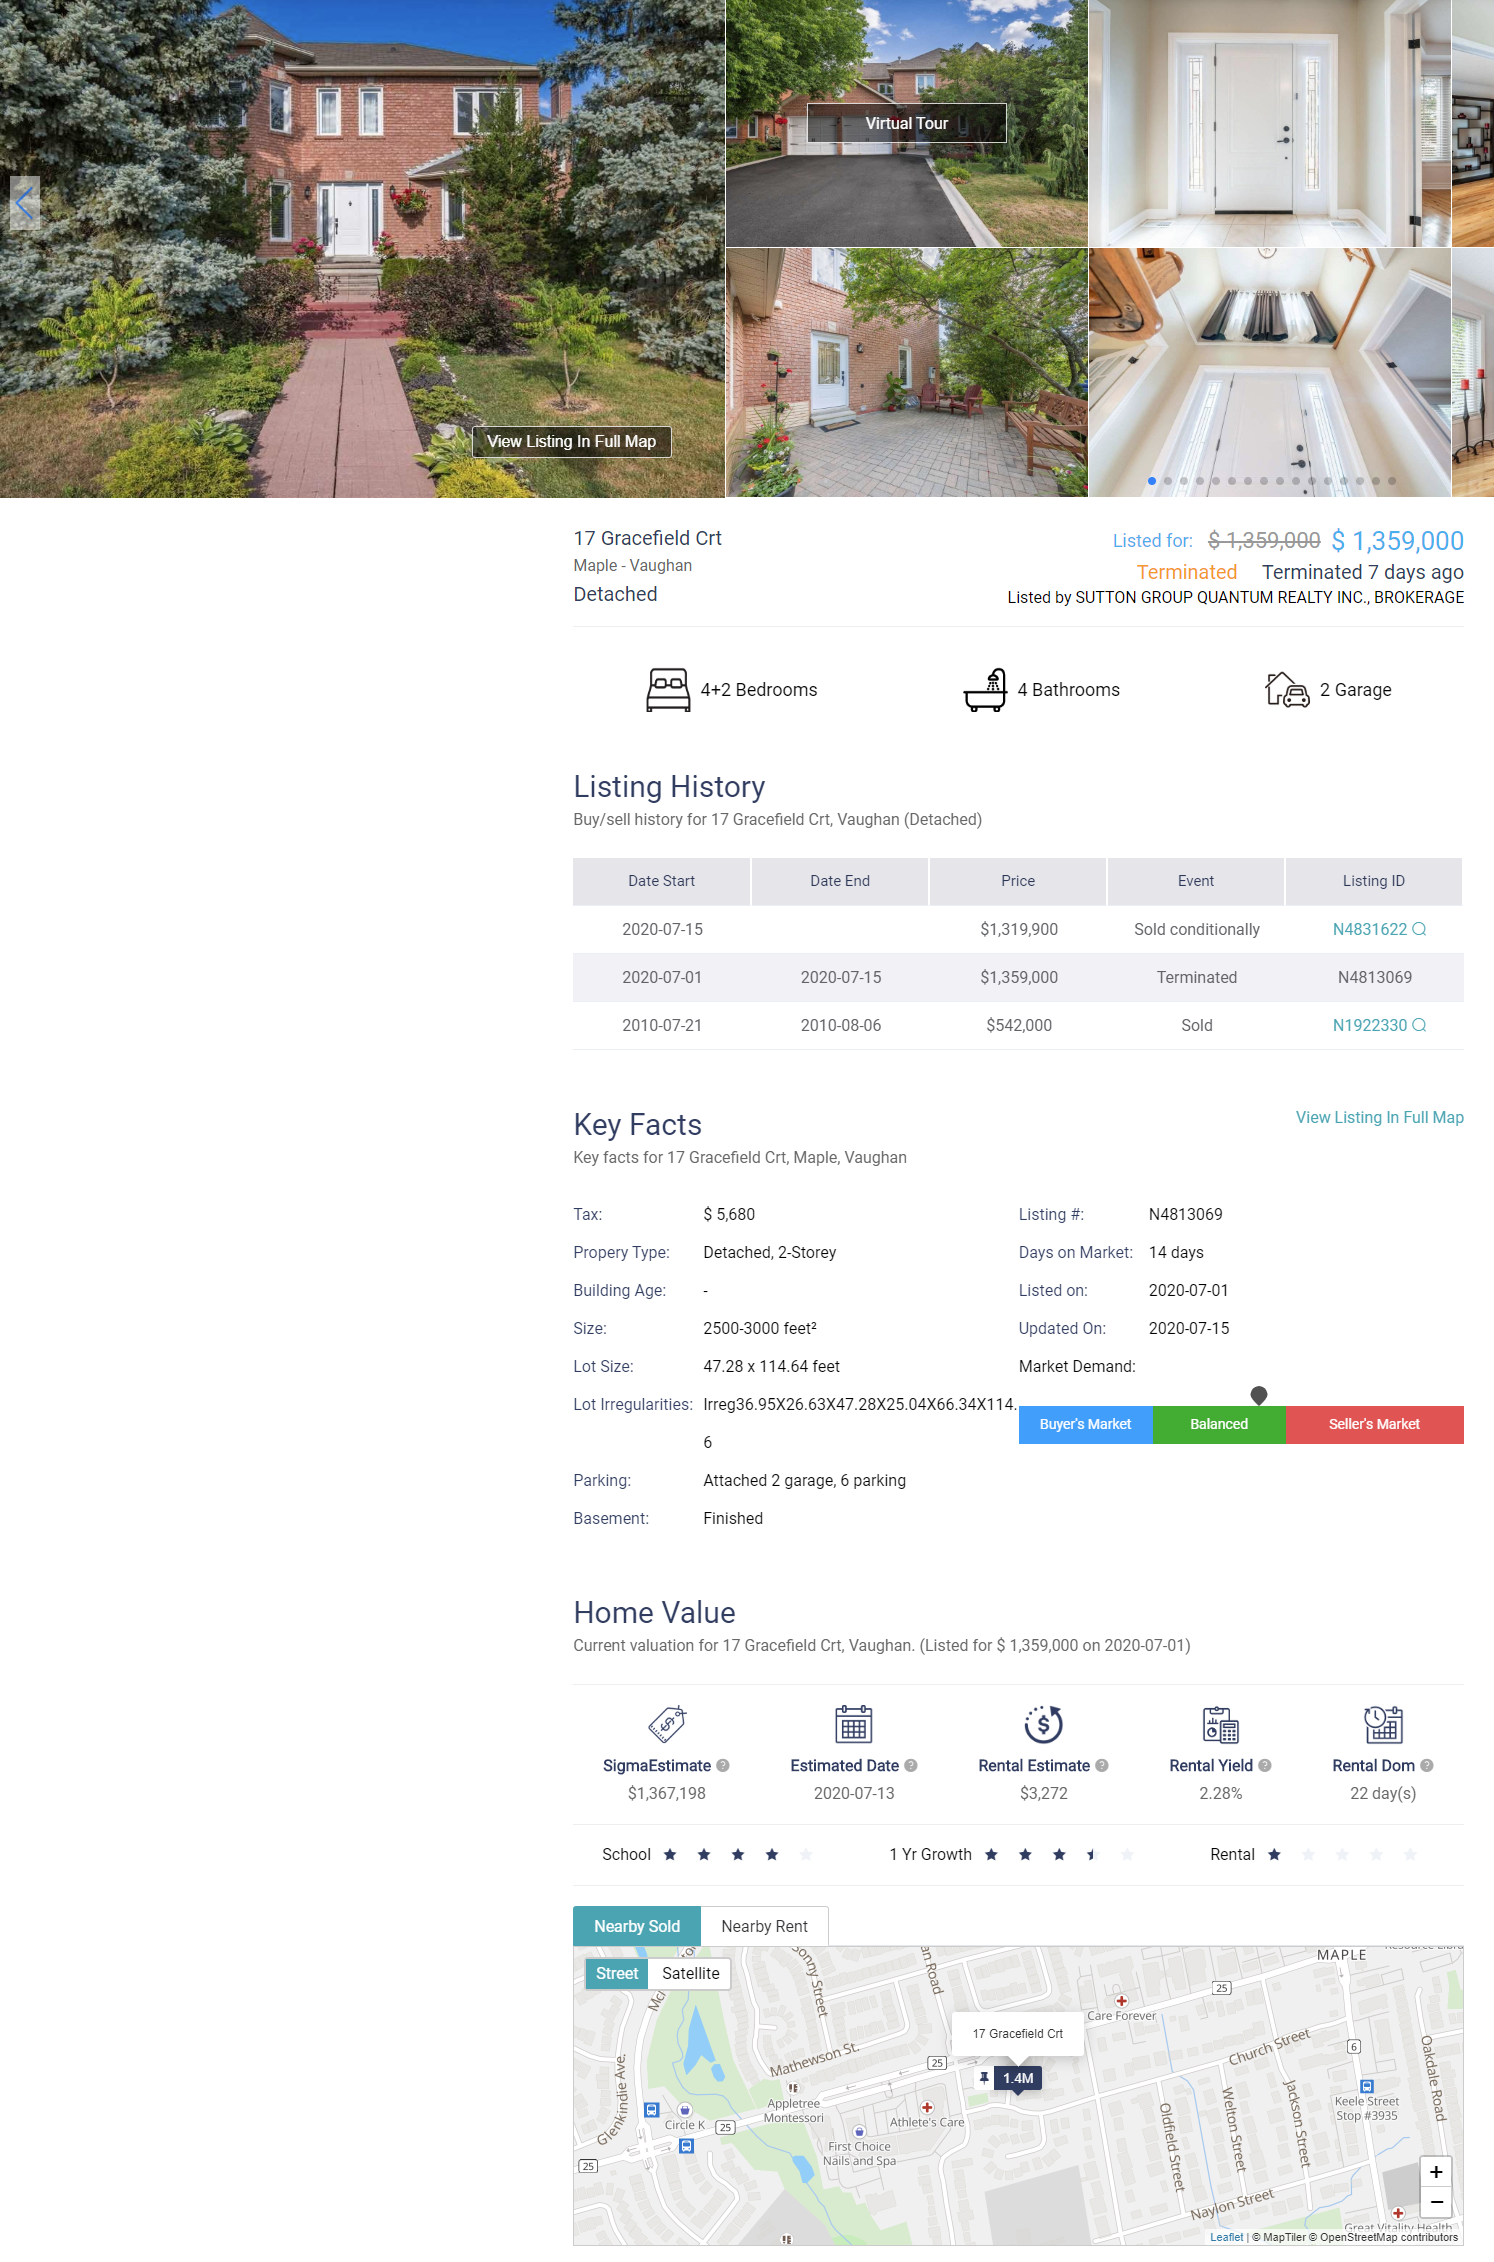The width and height of the screenshot is (1494, 2262).
Task: Click the Rental Yield calculator icon
Action: (1221, 1724)
